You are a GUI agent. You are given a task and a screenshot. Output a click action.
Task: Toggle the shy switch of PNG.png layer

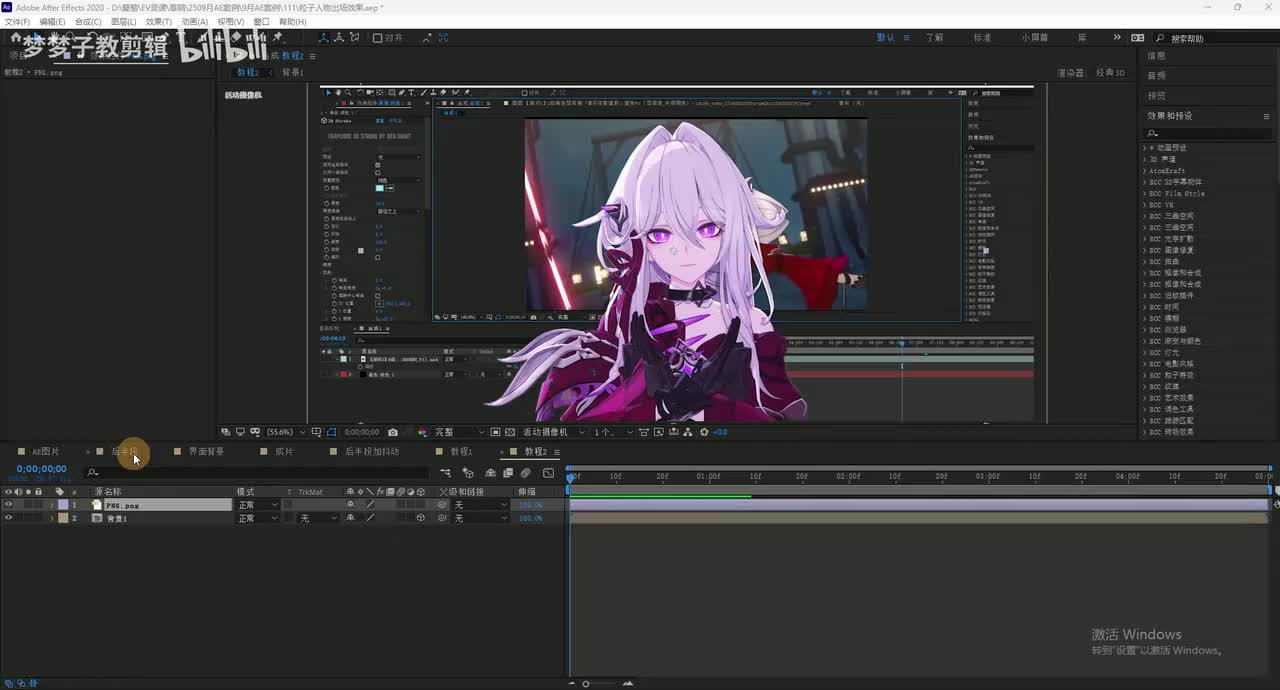point(350,505)
